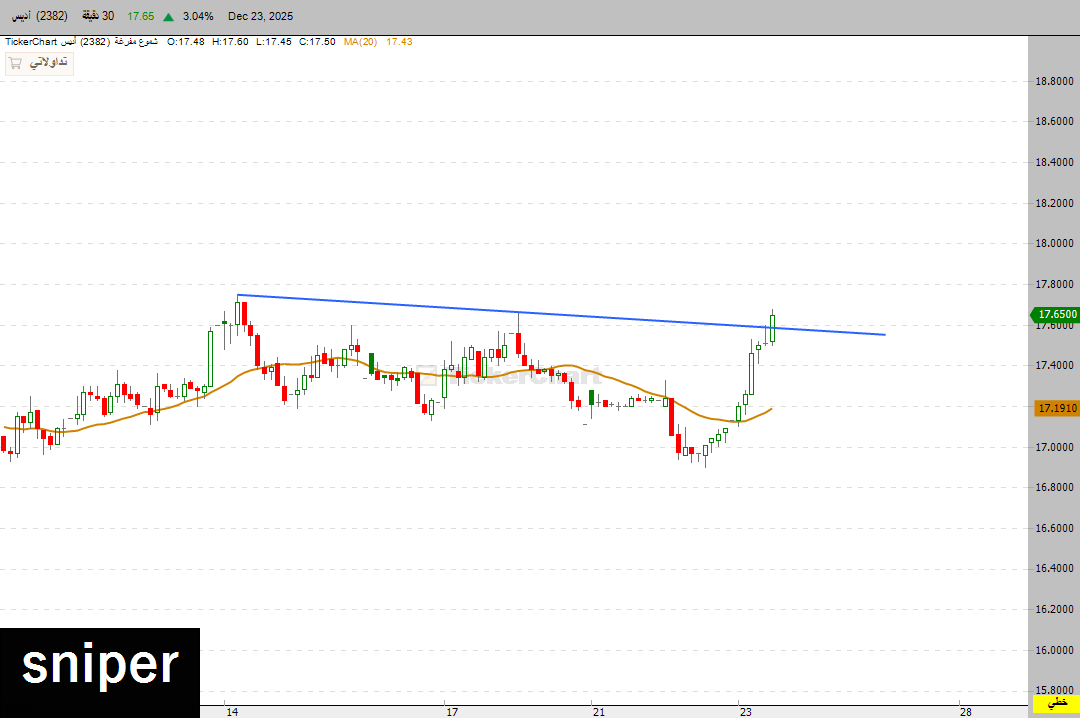The height and width of the screenshot is (718, 1080).
Task: Click the O:17.48 open value
Action: (x=186, y=42)
